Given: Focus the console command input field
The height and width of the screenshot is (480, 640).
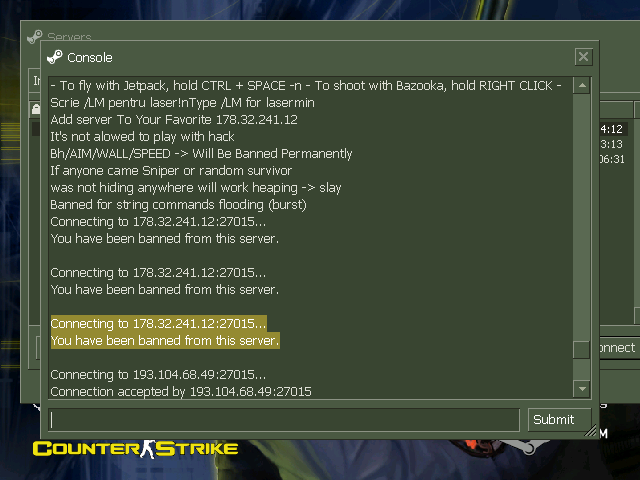Looking at the screenshot, I should click(x=284, y=420).
